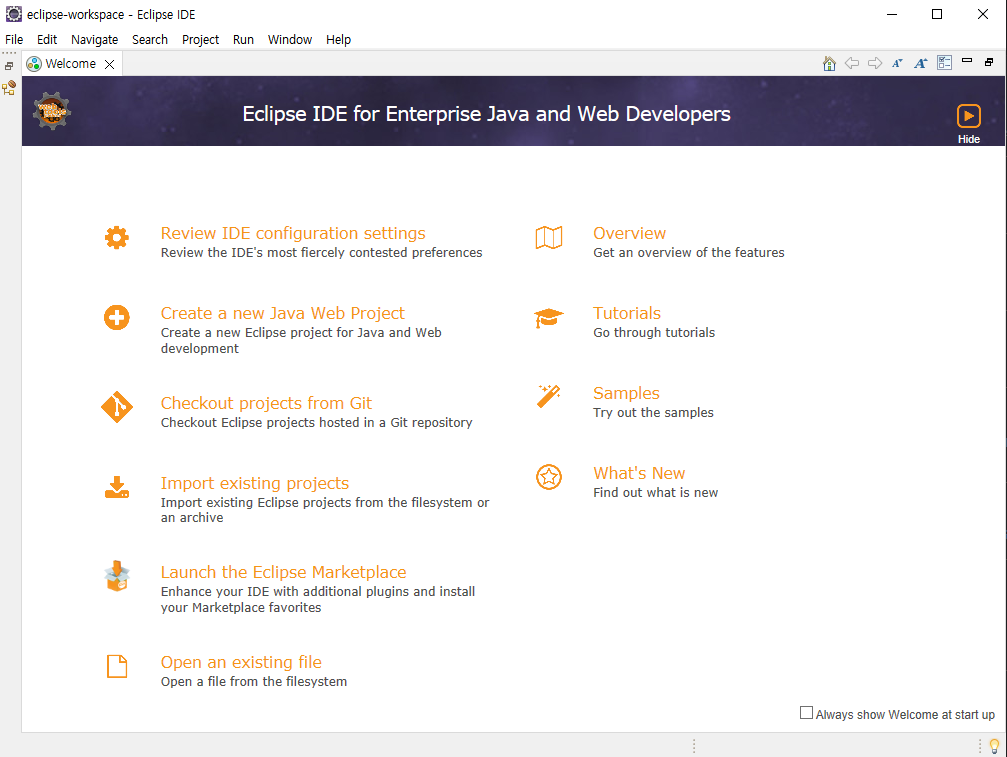Click the Git diamond icon
Image resolution: width=1007 pixels, height=757 pixels.
pos(117,407)
